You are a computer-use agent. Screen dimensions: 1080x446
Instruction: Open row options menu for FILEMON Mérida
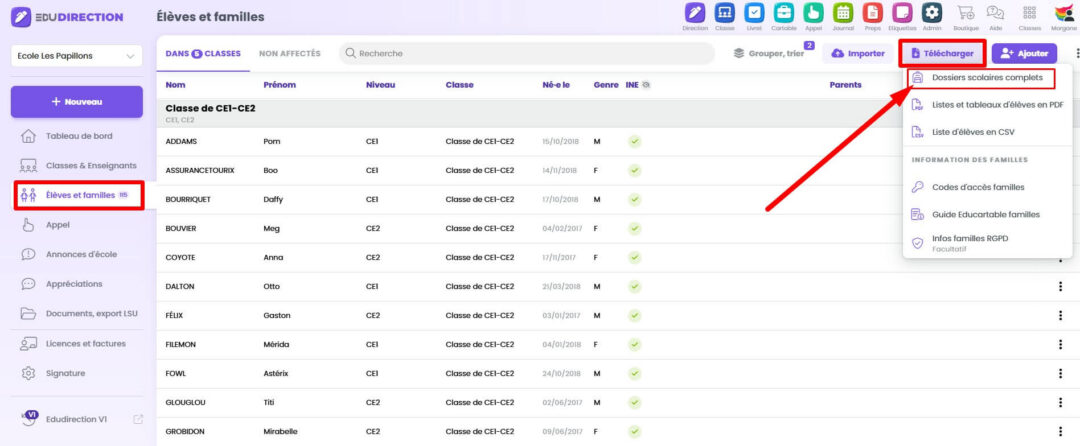point(1060,344)
